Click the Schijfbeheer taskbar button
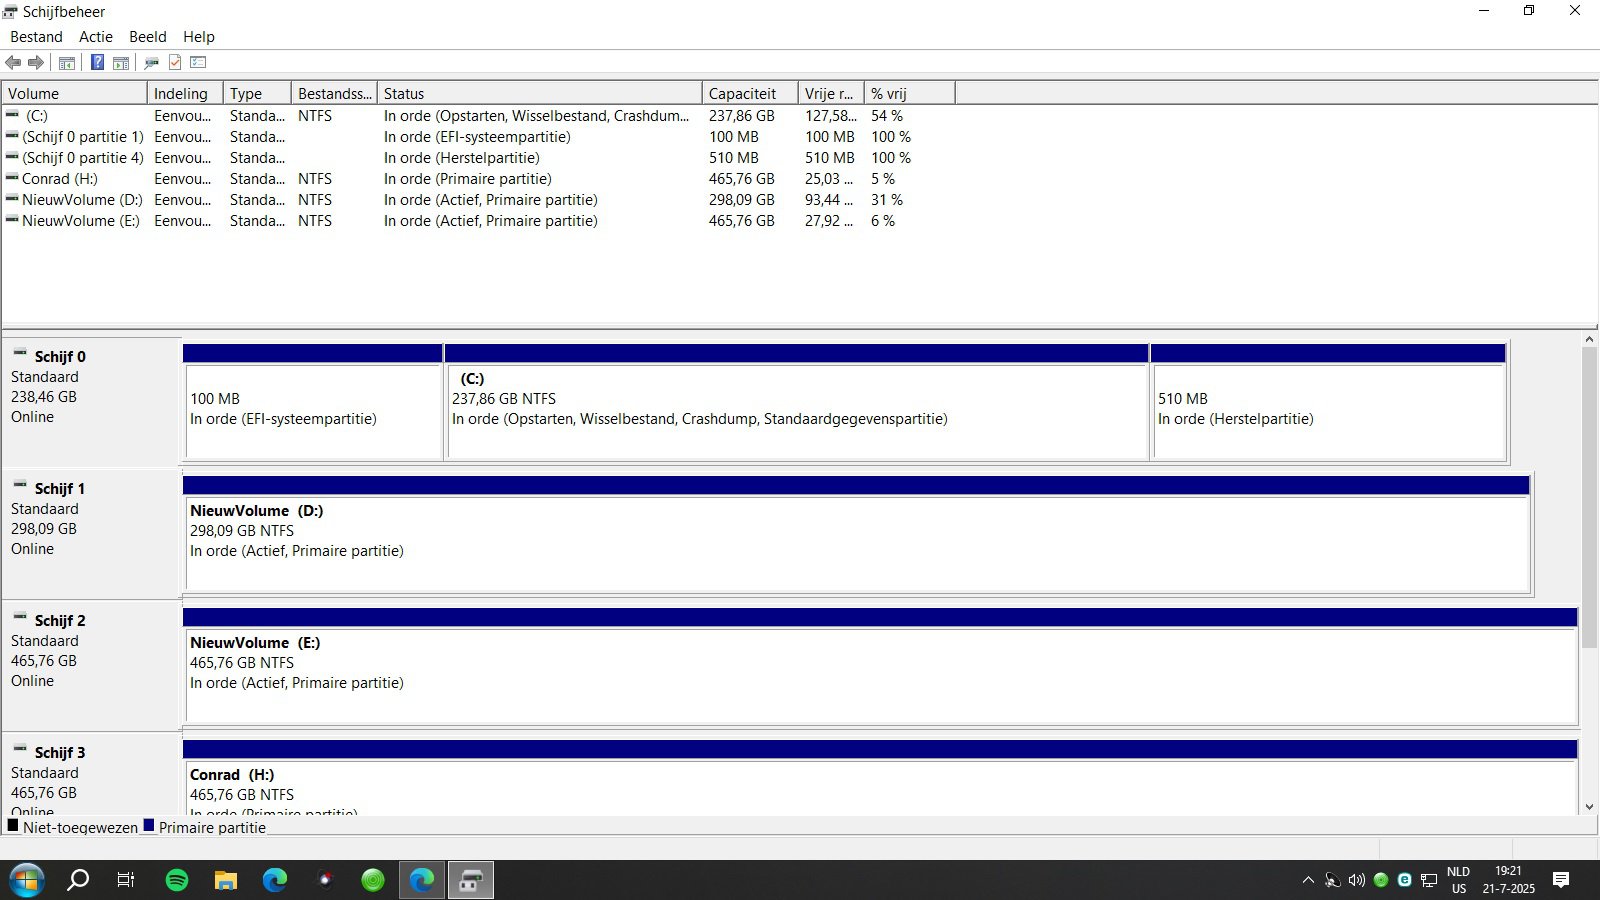 pos(471,880)
